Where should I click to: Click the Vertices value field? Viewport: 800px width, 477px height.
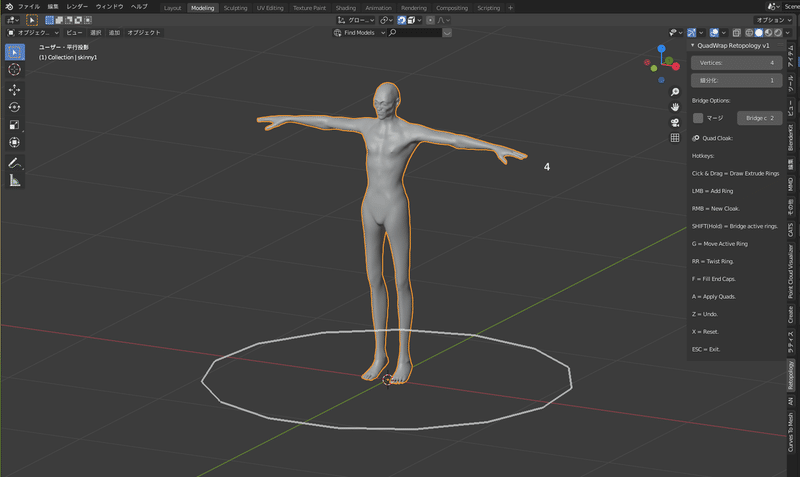tap(736, 63)
